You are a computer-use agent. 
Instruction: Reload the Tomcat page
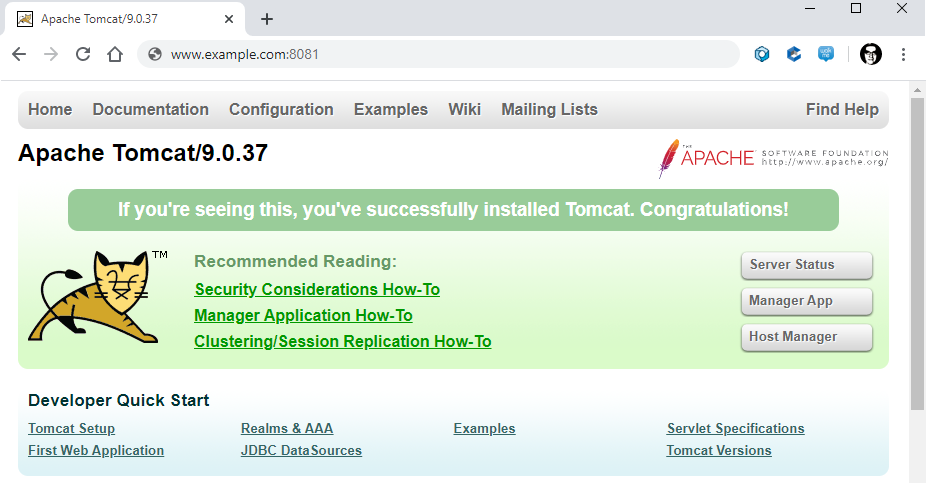point(83,54)
